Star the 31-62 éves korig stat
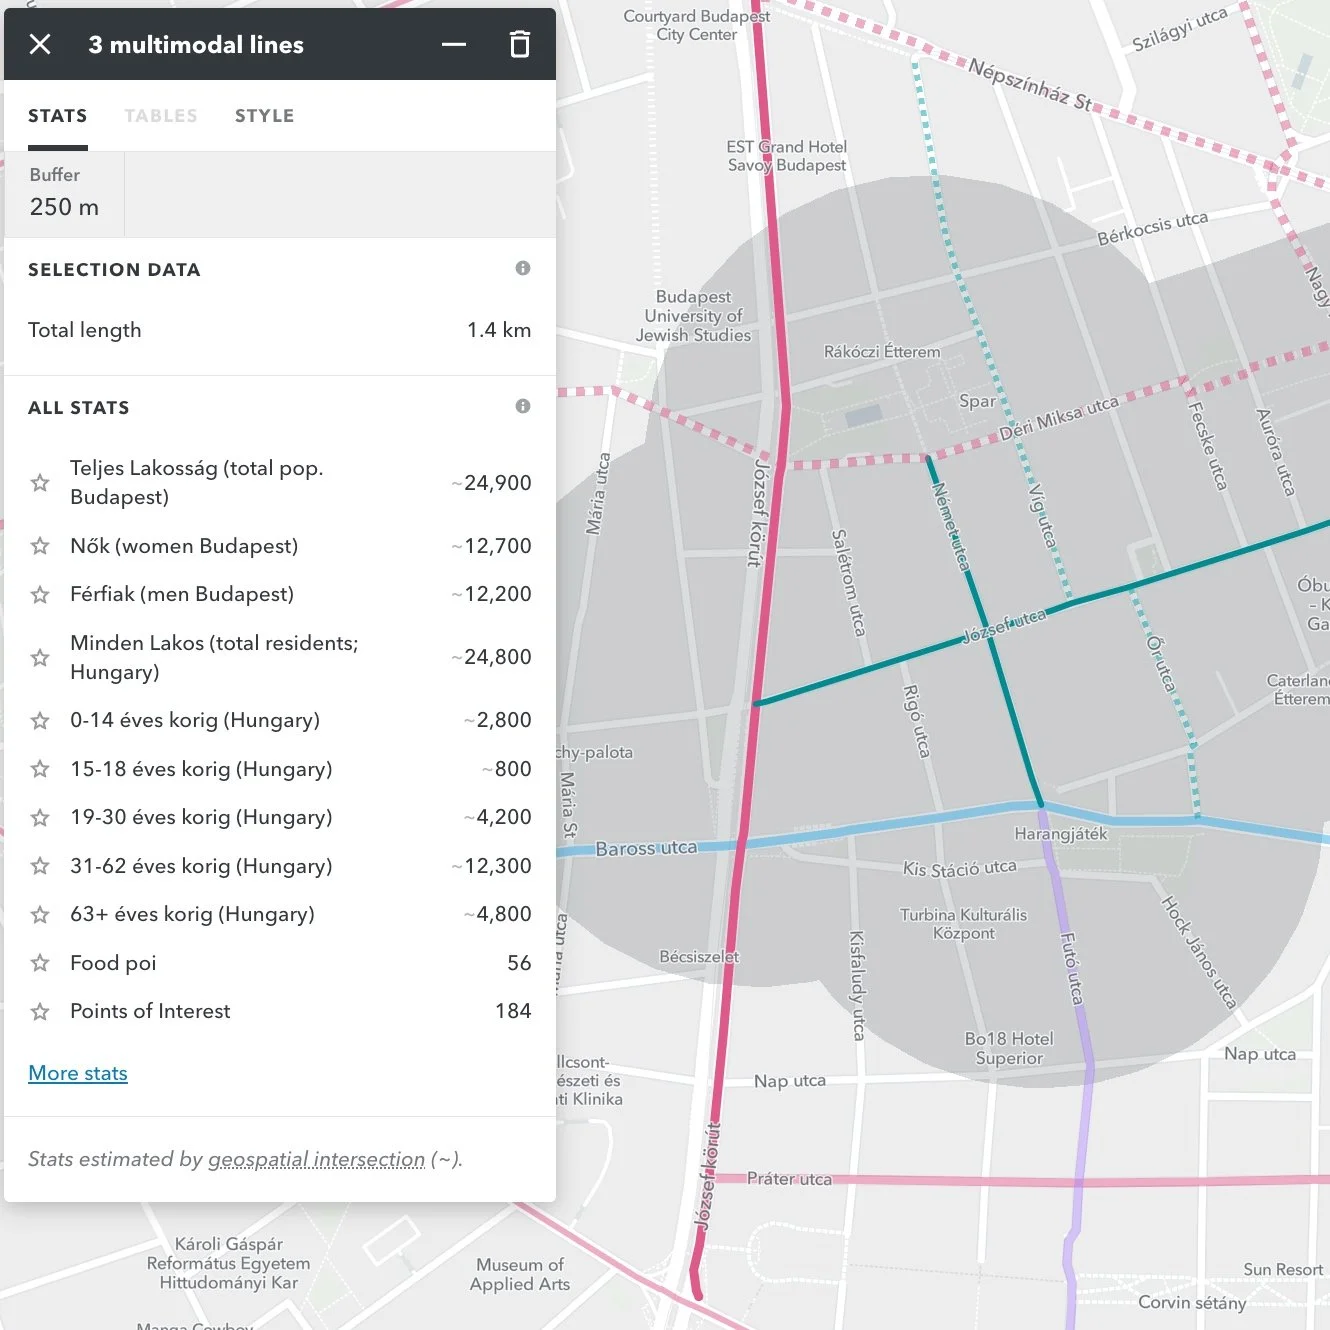 [40, 866]
